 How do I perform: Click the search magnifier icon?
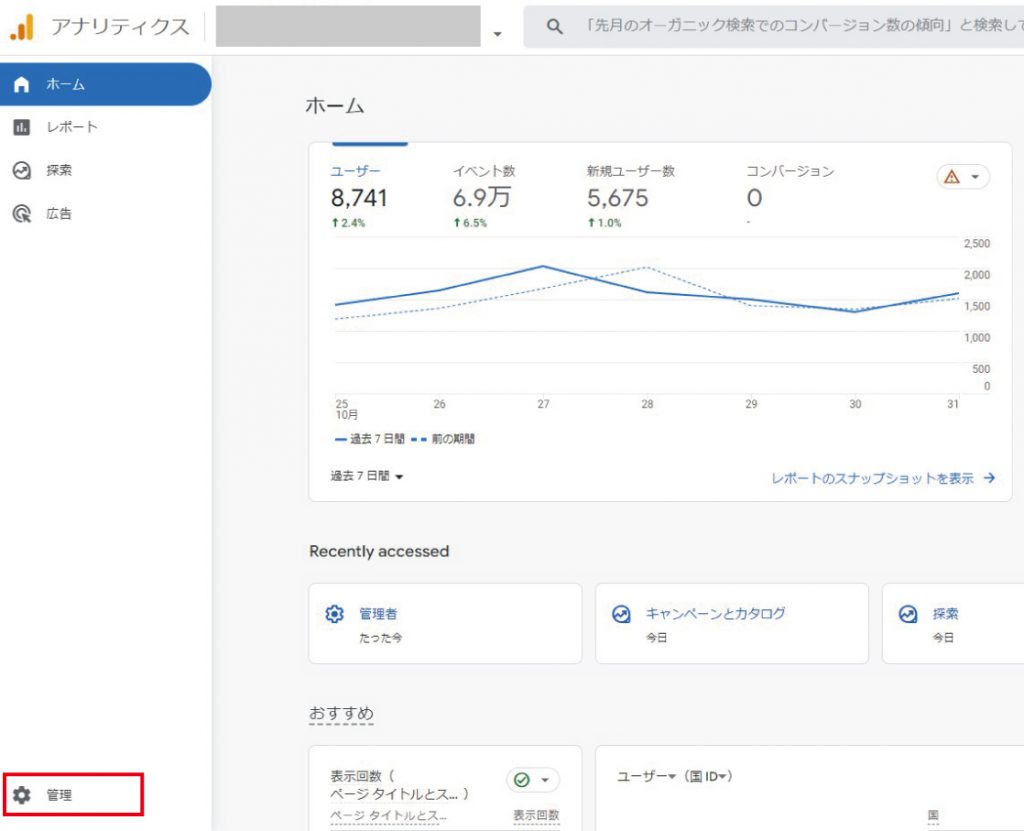tap(554, 26)
